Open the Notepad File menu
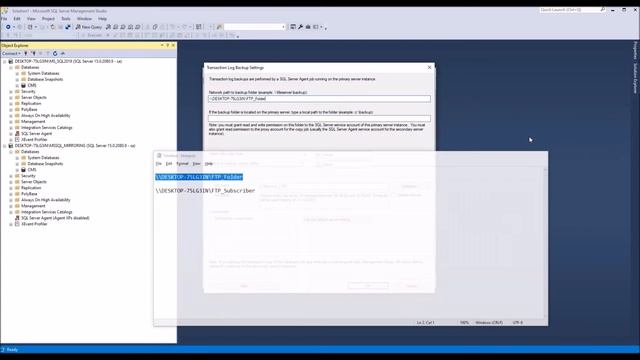The image size is (640, 360). click(x=159, y=164)
